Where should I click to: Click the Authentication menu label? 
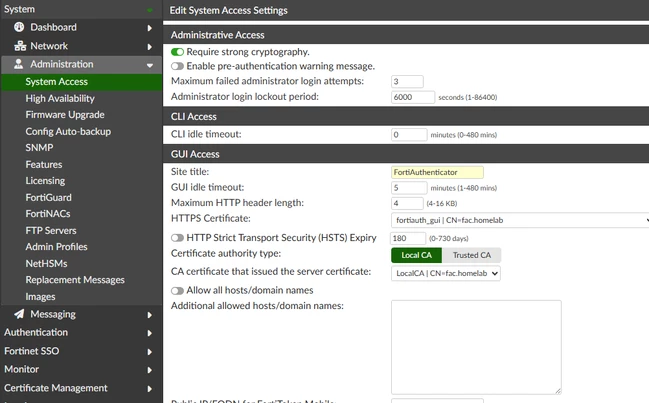coord(36,332)
